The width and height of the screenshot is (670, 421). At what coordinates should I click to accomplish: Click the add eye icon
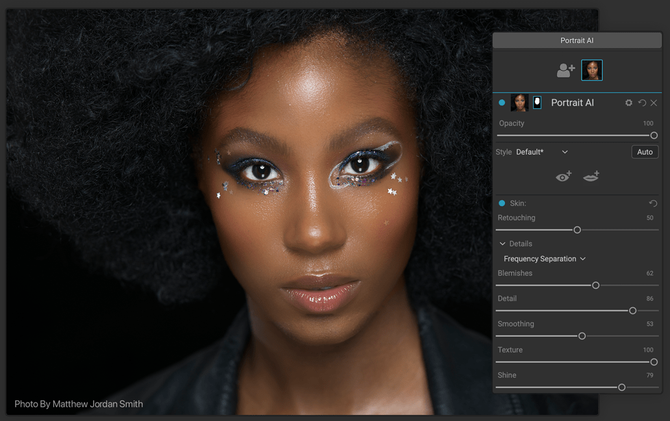click(564, 176)
